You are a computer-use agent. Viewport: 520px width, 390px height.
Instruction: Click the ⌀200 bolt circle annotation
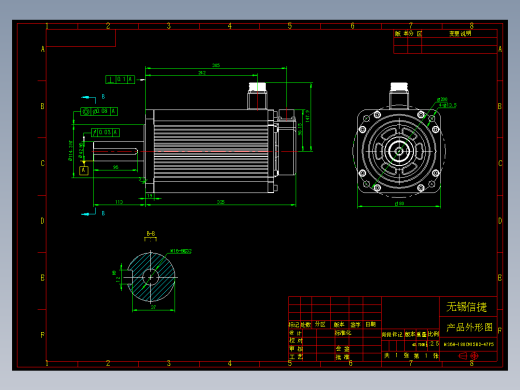tap(442, 99)
